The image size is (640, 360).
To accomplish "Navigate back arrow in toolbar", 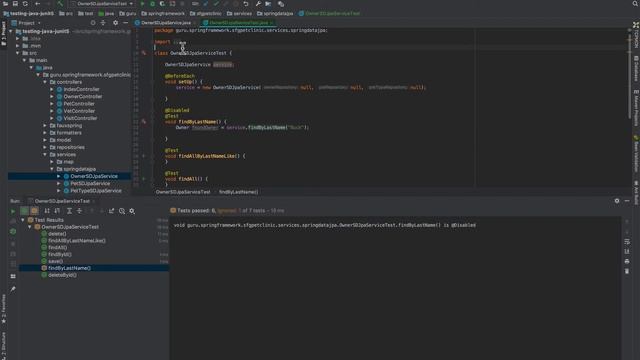I will tap(38, 4).
